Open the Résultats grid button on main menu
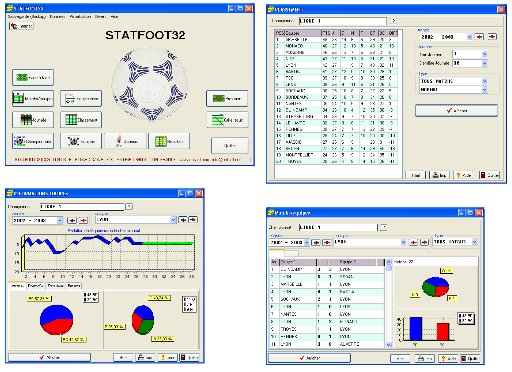This screenshot has height=372, width=512. point(169,141)
